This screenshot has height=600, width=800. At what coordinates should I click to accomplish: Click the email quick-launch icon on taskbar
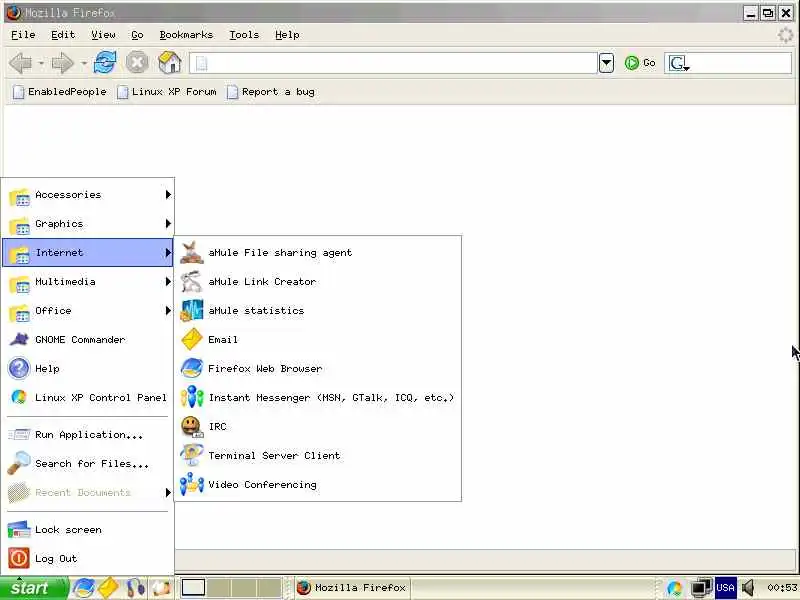109,588
